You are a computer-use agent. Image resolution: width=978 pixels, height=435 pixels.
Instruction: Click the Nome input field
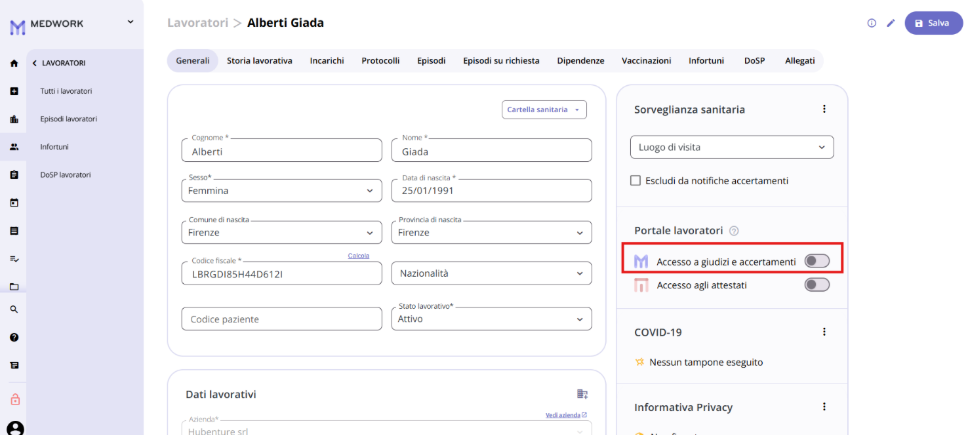[x=491, y=150]
